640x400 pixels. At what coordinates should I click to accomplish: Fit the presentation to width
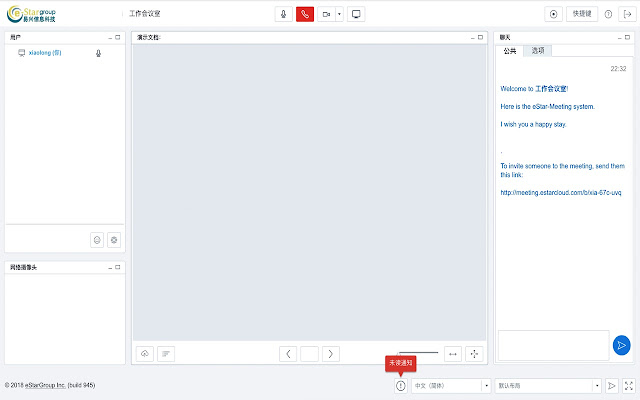[453, 354]
